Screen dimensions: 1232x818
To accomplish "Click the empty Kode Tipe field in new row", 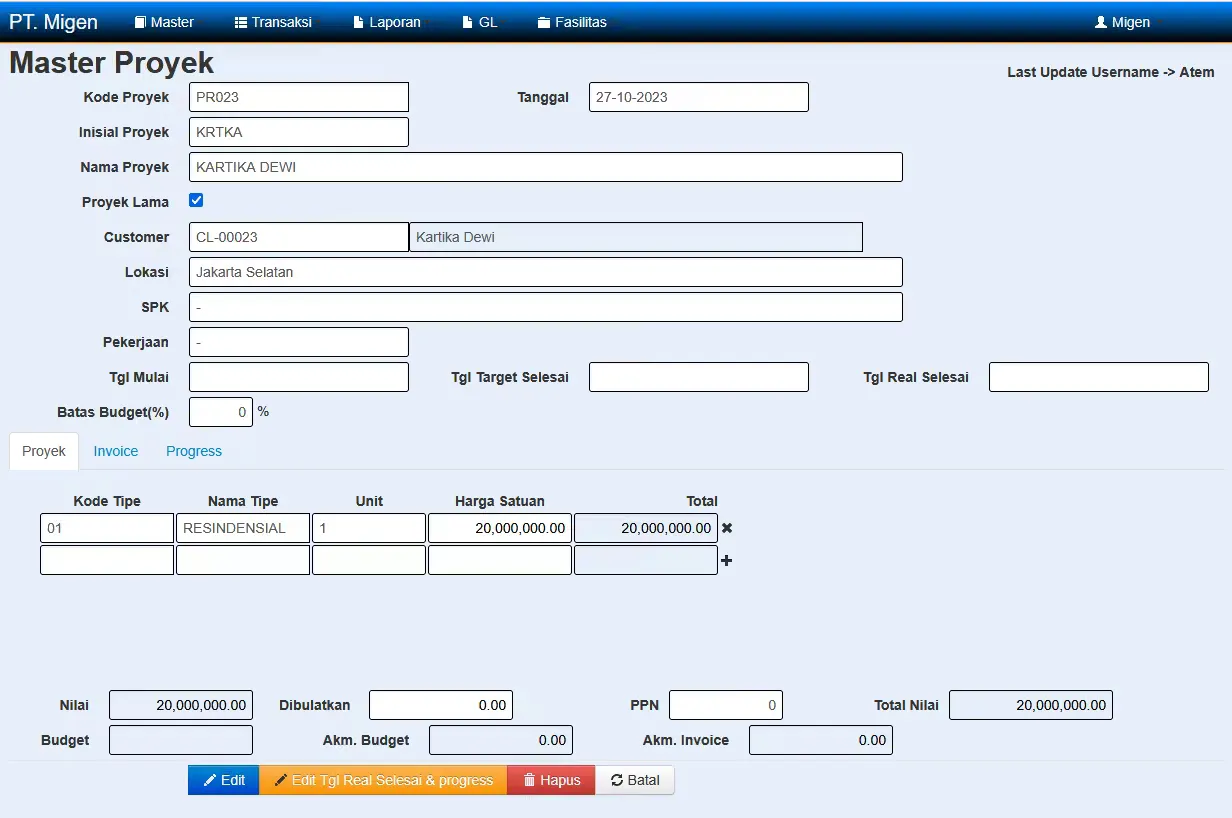I will pyautogui.click(x=107, y=560).
